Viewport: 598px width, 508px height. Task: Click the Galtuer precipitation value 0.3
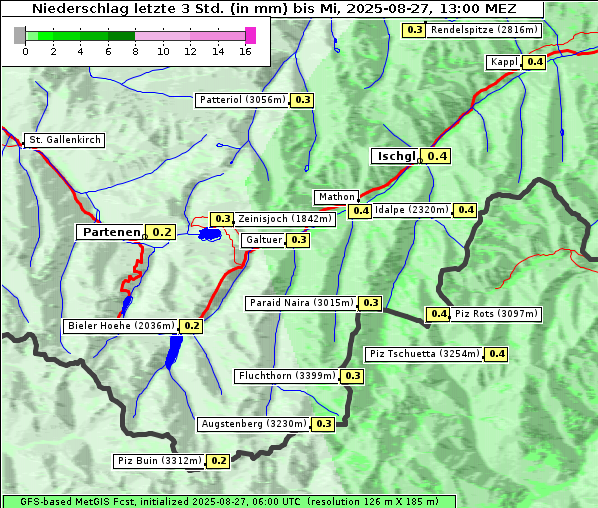[x=298, y=240]
